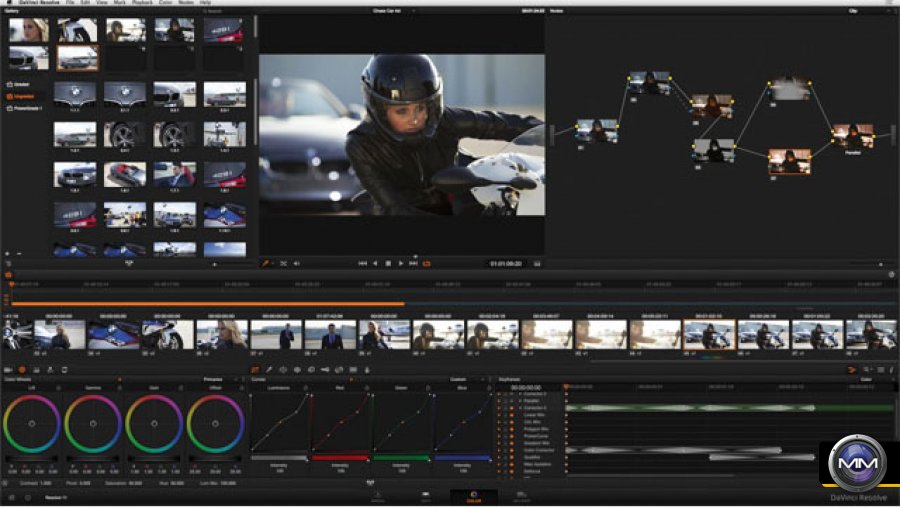The image size is (900, 509).
Task: Open the Camera Raw palette
Action: (x=8, y=370)
